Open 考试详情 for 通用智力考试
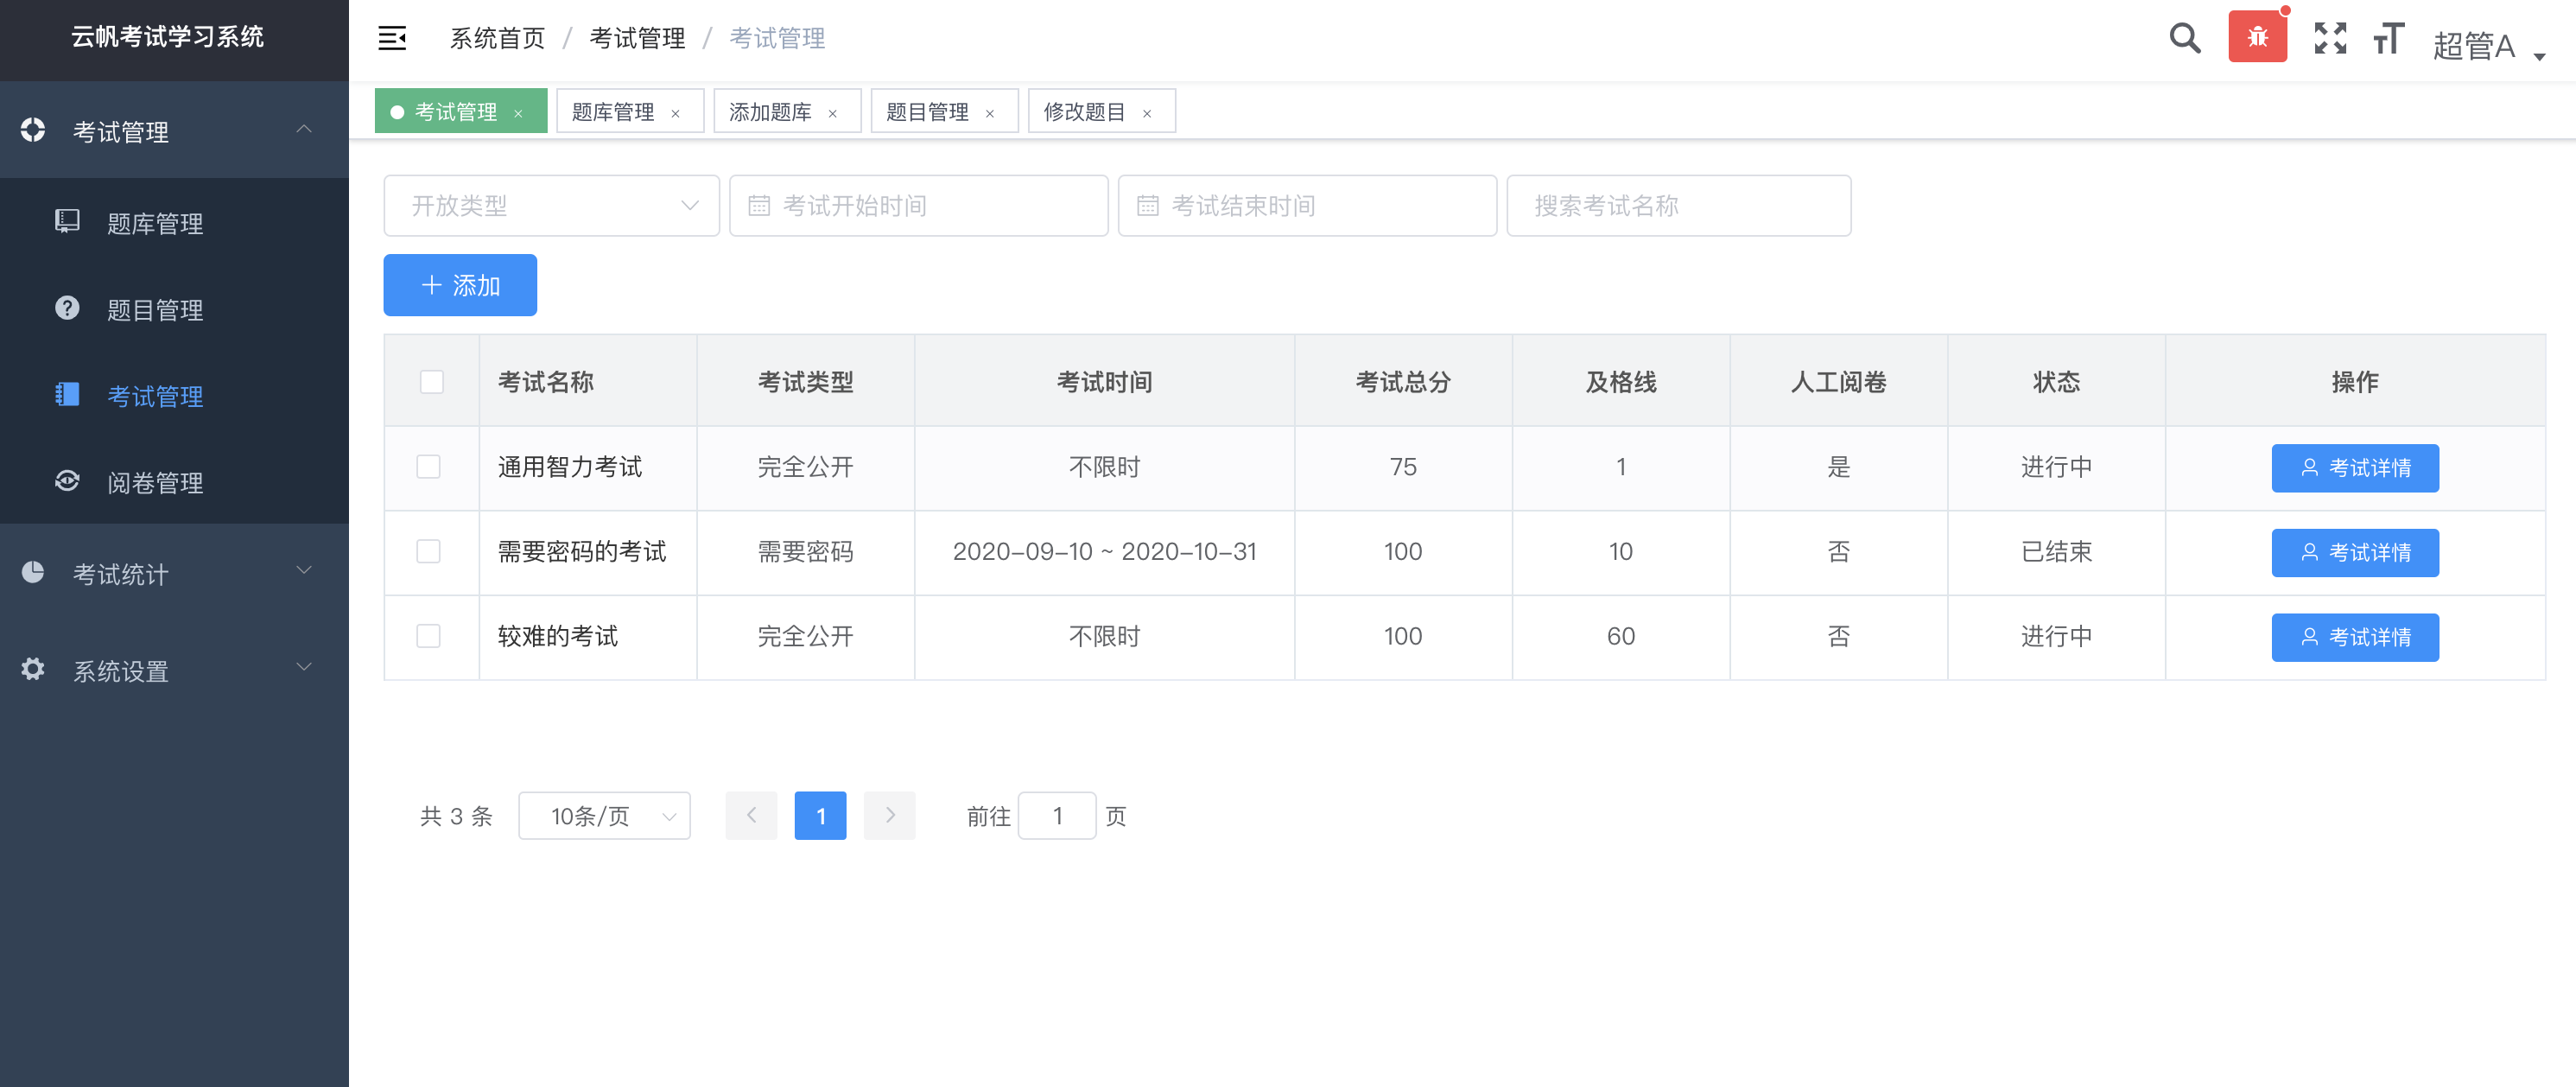This screenshot has width=2576, height=1087. click(2354, 468)
